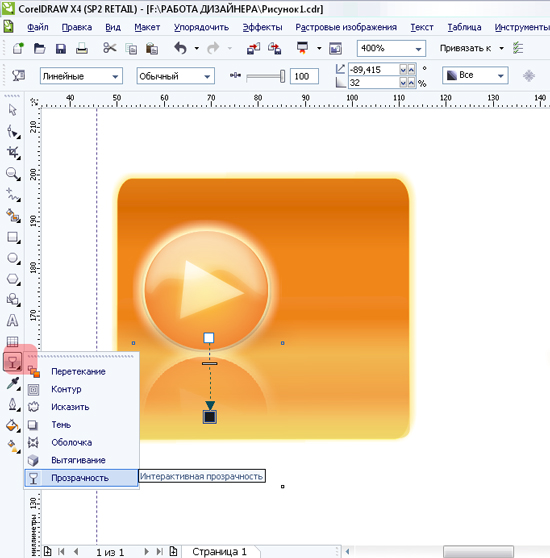Click the transparency midpoint value field 100
The height and width of the screenshot is (558, 550).
(x=304, y=76)
